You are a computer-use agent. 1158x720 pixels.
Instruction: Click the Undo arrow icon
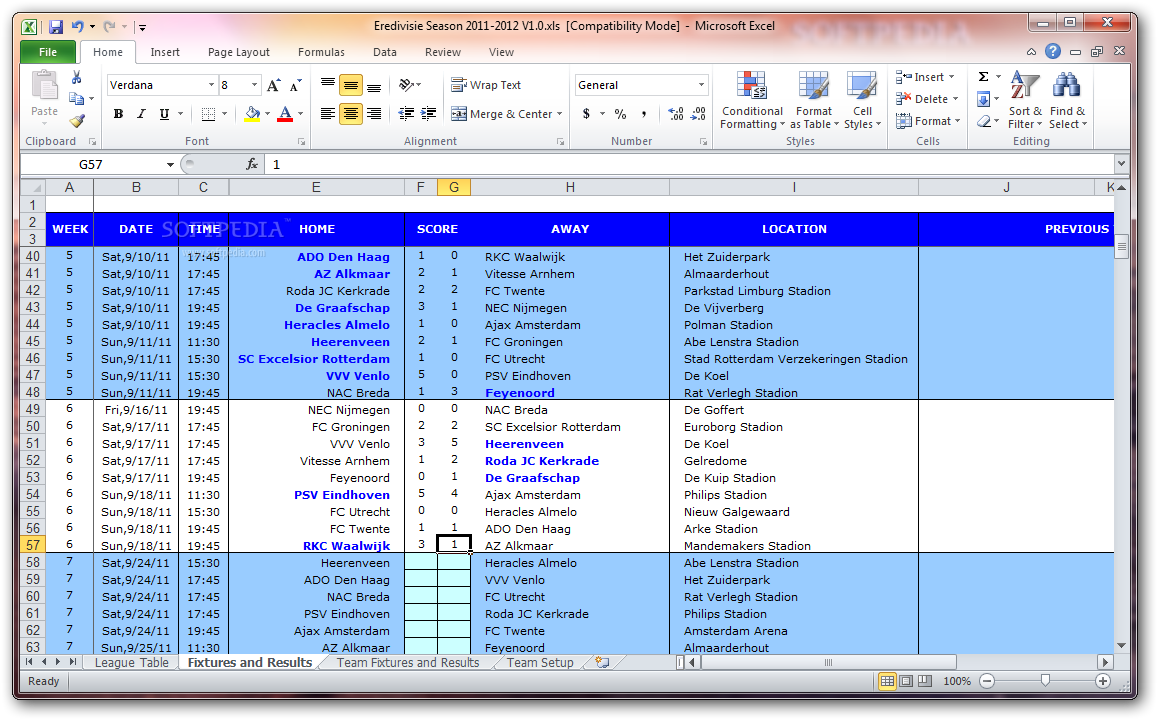(77, 27)
